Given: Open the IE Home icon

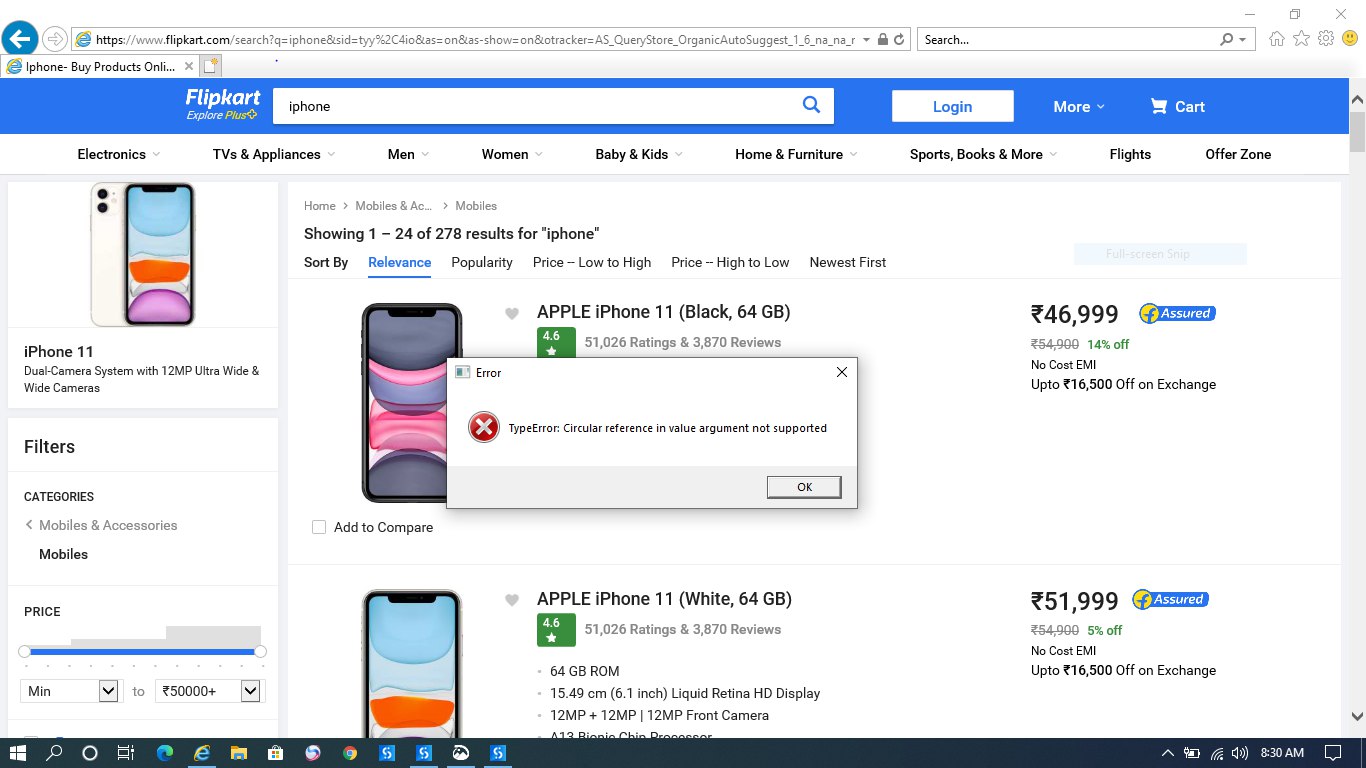Looking at the screenshot, I should [x=1276, y=39].
